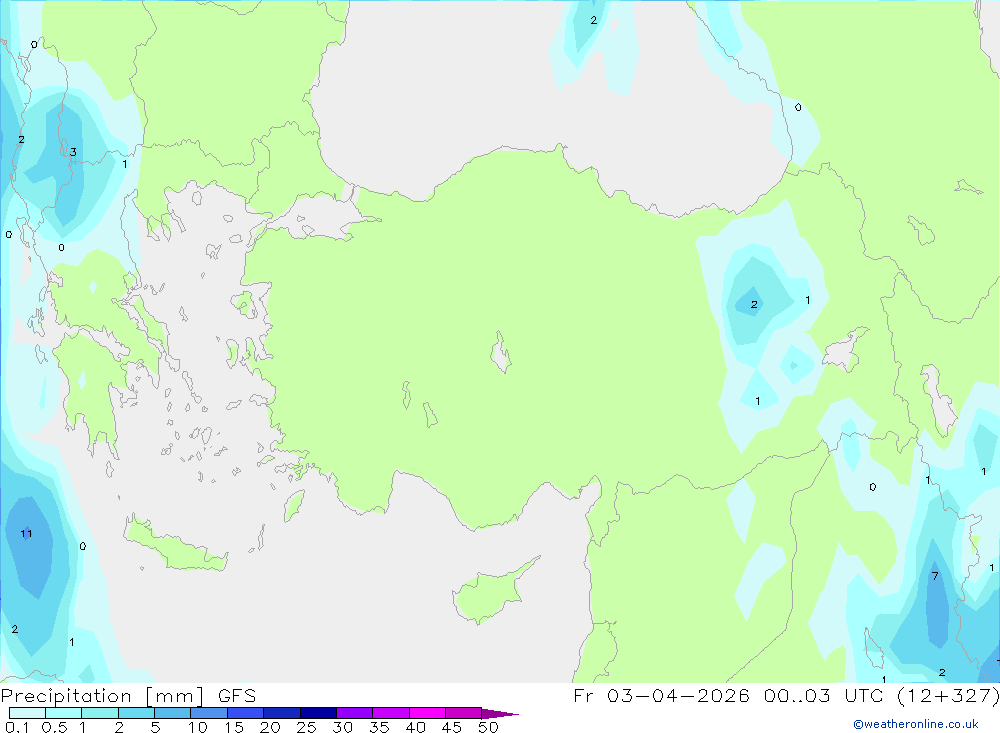The image size is (1000, 733).
Task: Click the '5' legend scale label
Action: coord(155,727)
